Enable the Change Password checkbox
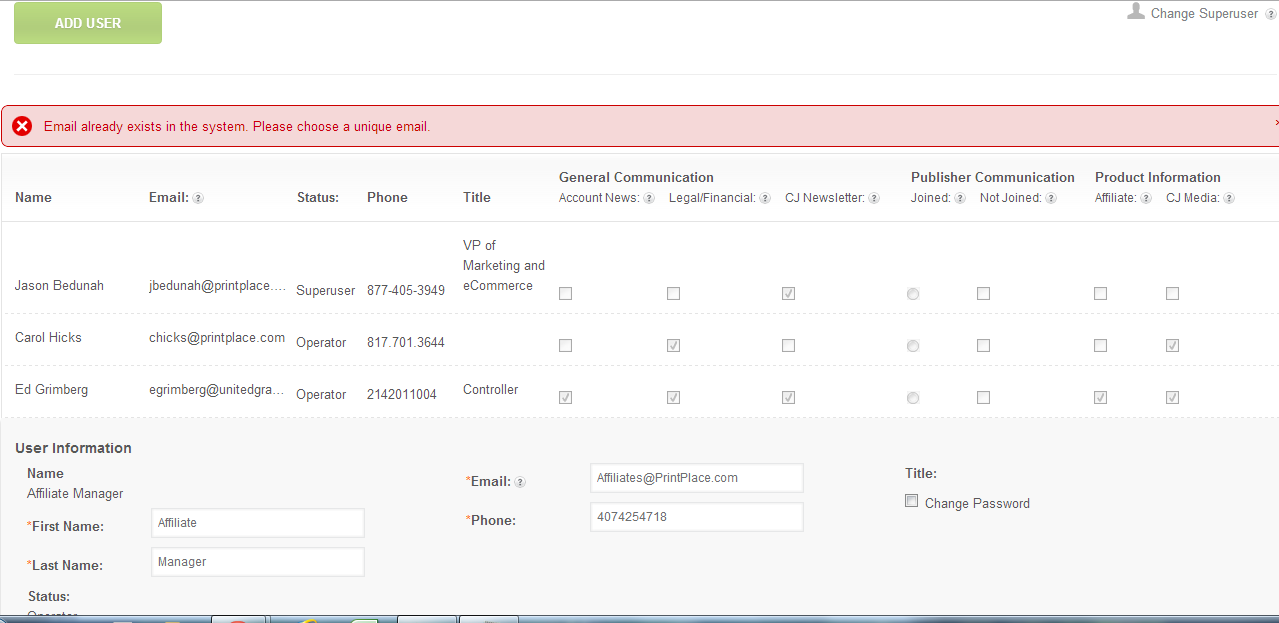The height and width of the screenshot is (623, 1279). pyautogui.click(x=911, y=501)
